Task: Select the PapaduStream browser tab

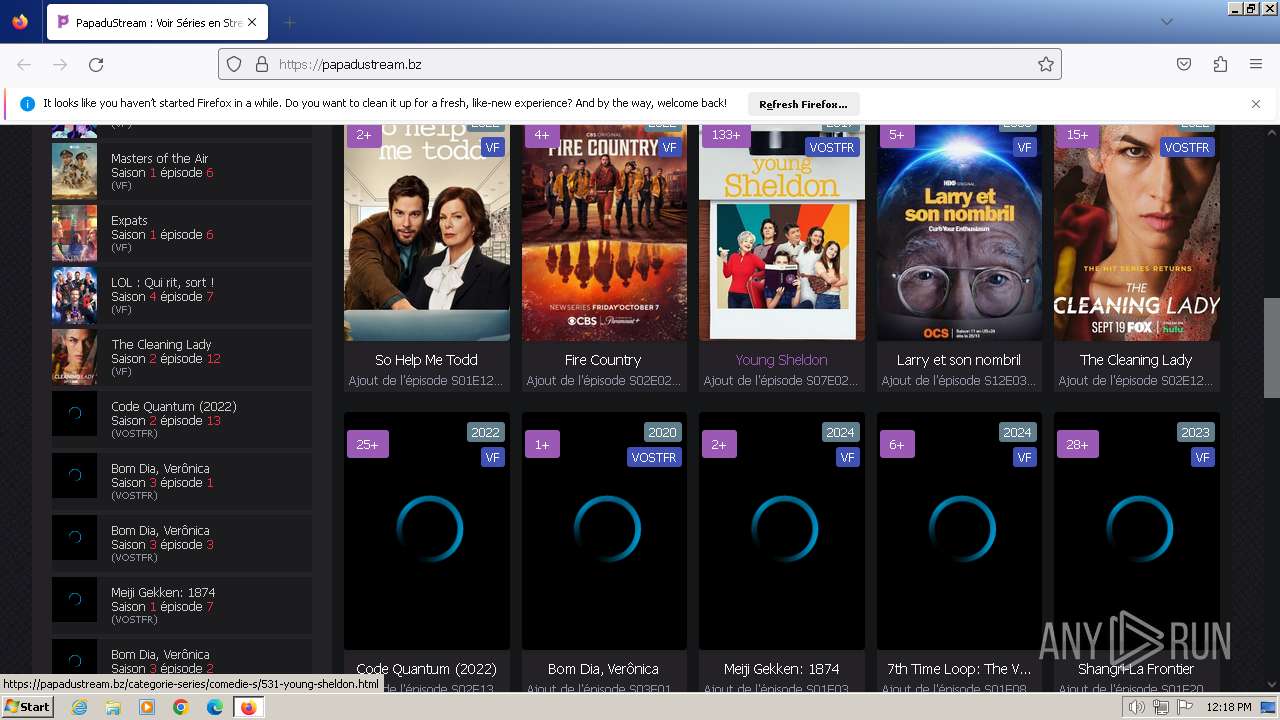Action: [157, 22]
